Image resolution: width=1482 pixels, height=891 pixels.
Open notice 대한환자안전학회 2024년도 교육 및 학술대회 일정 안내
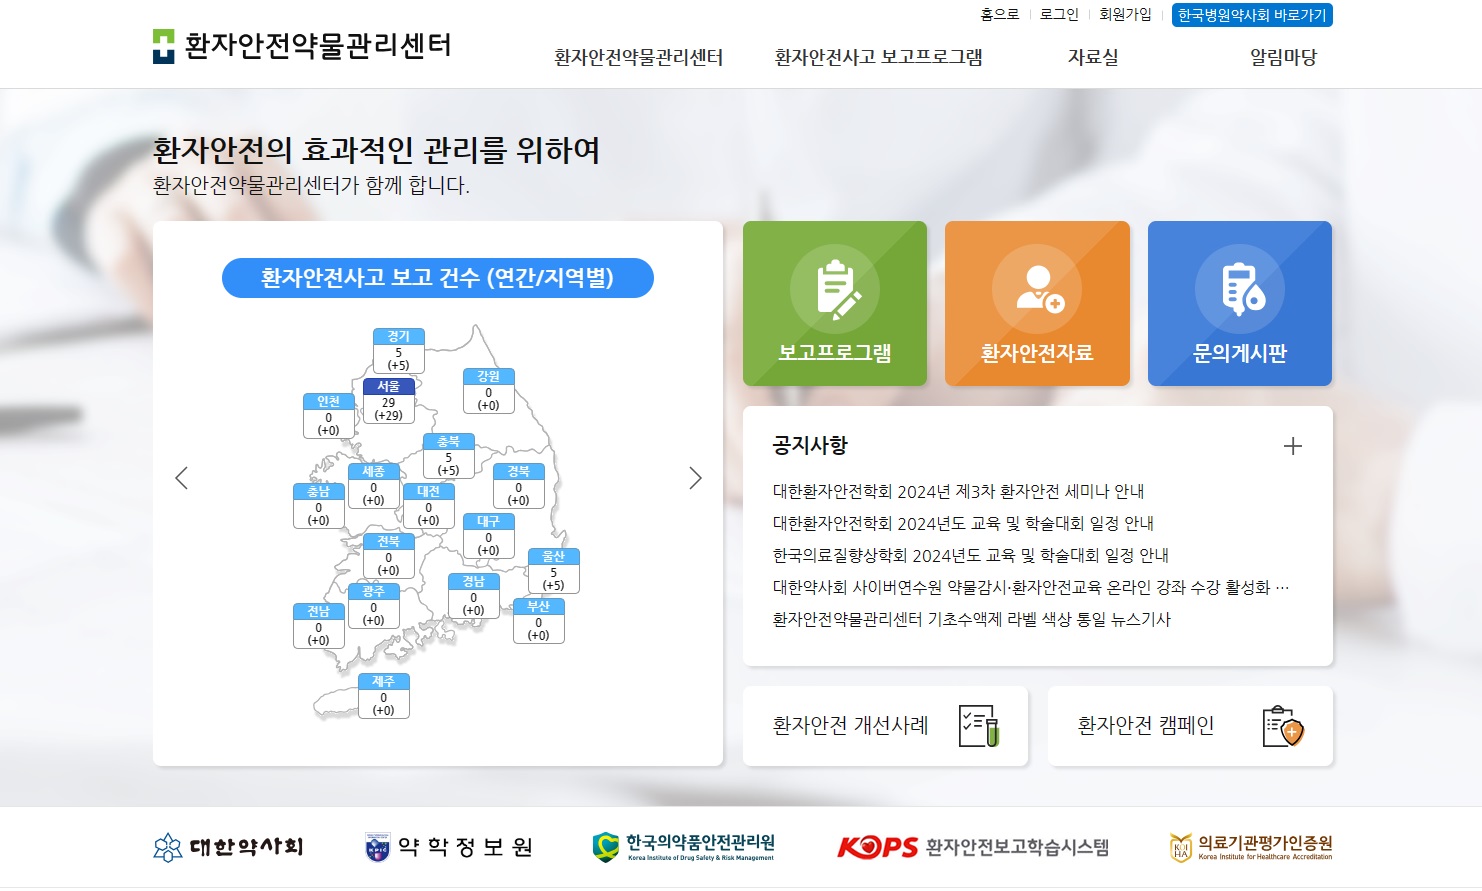pyautogui.click(x=963, y=523)
